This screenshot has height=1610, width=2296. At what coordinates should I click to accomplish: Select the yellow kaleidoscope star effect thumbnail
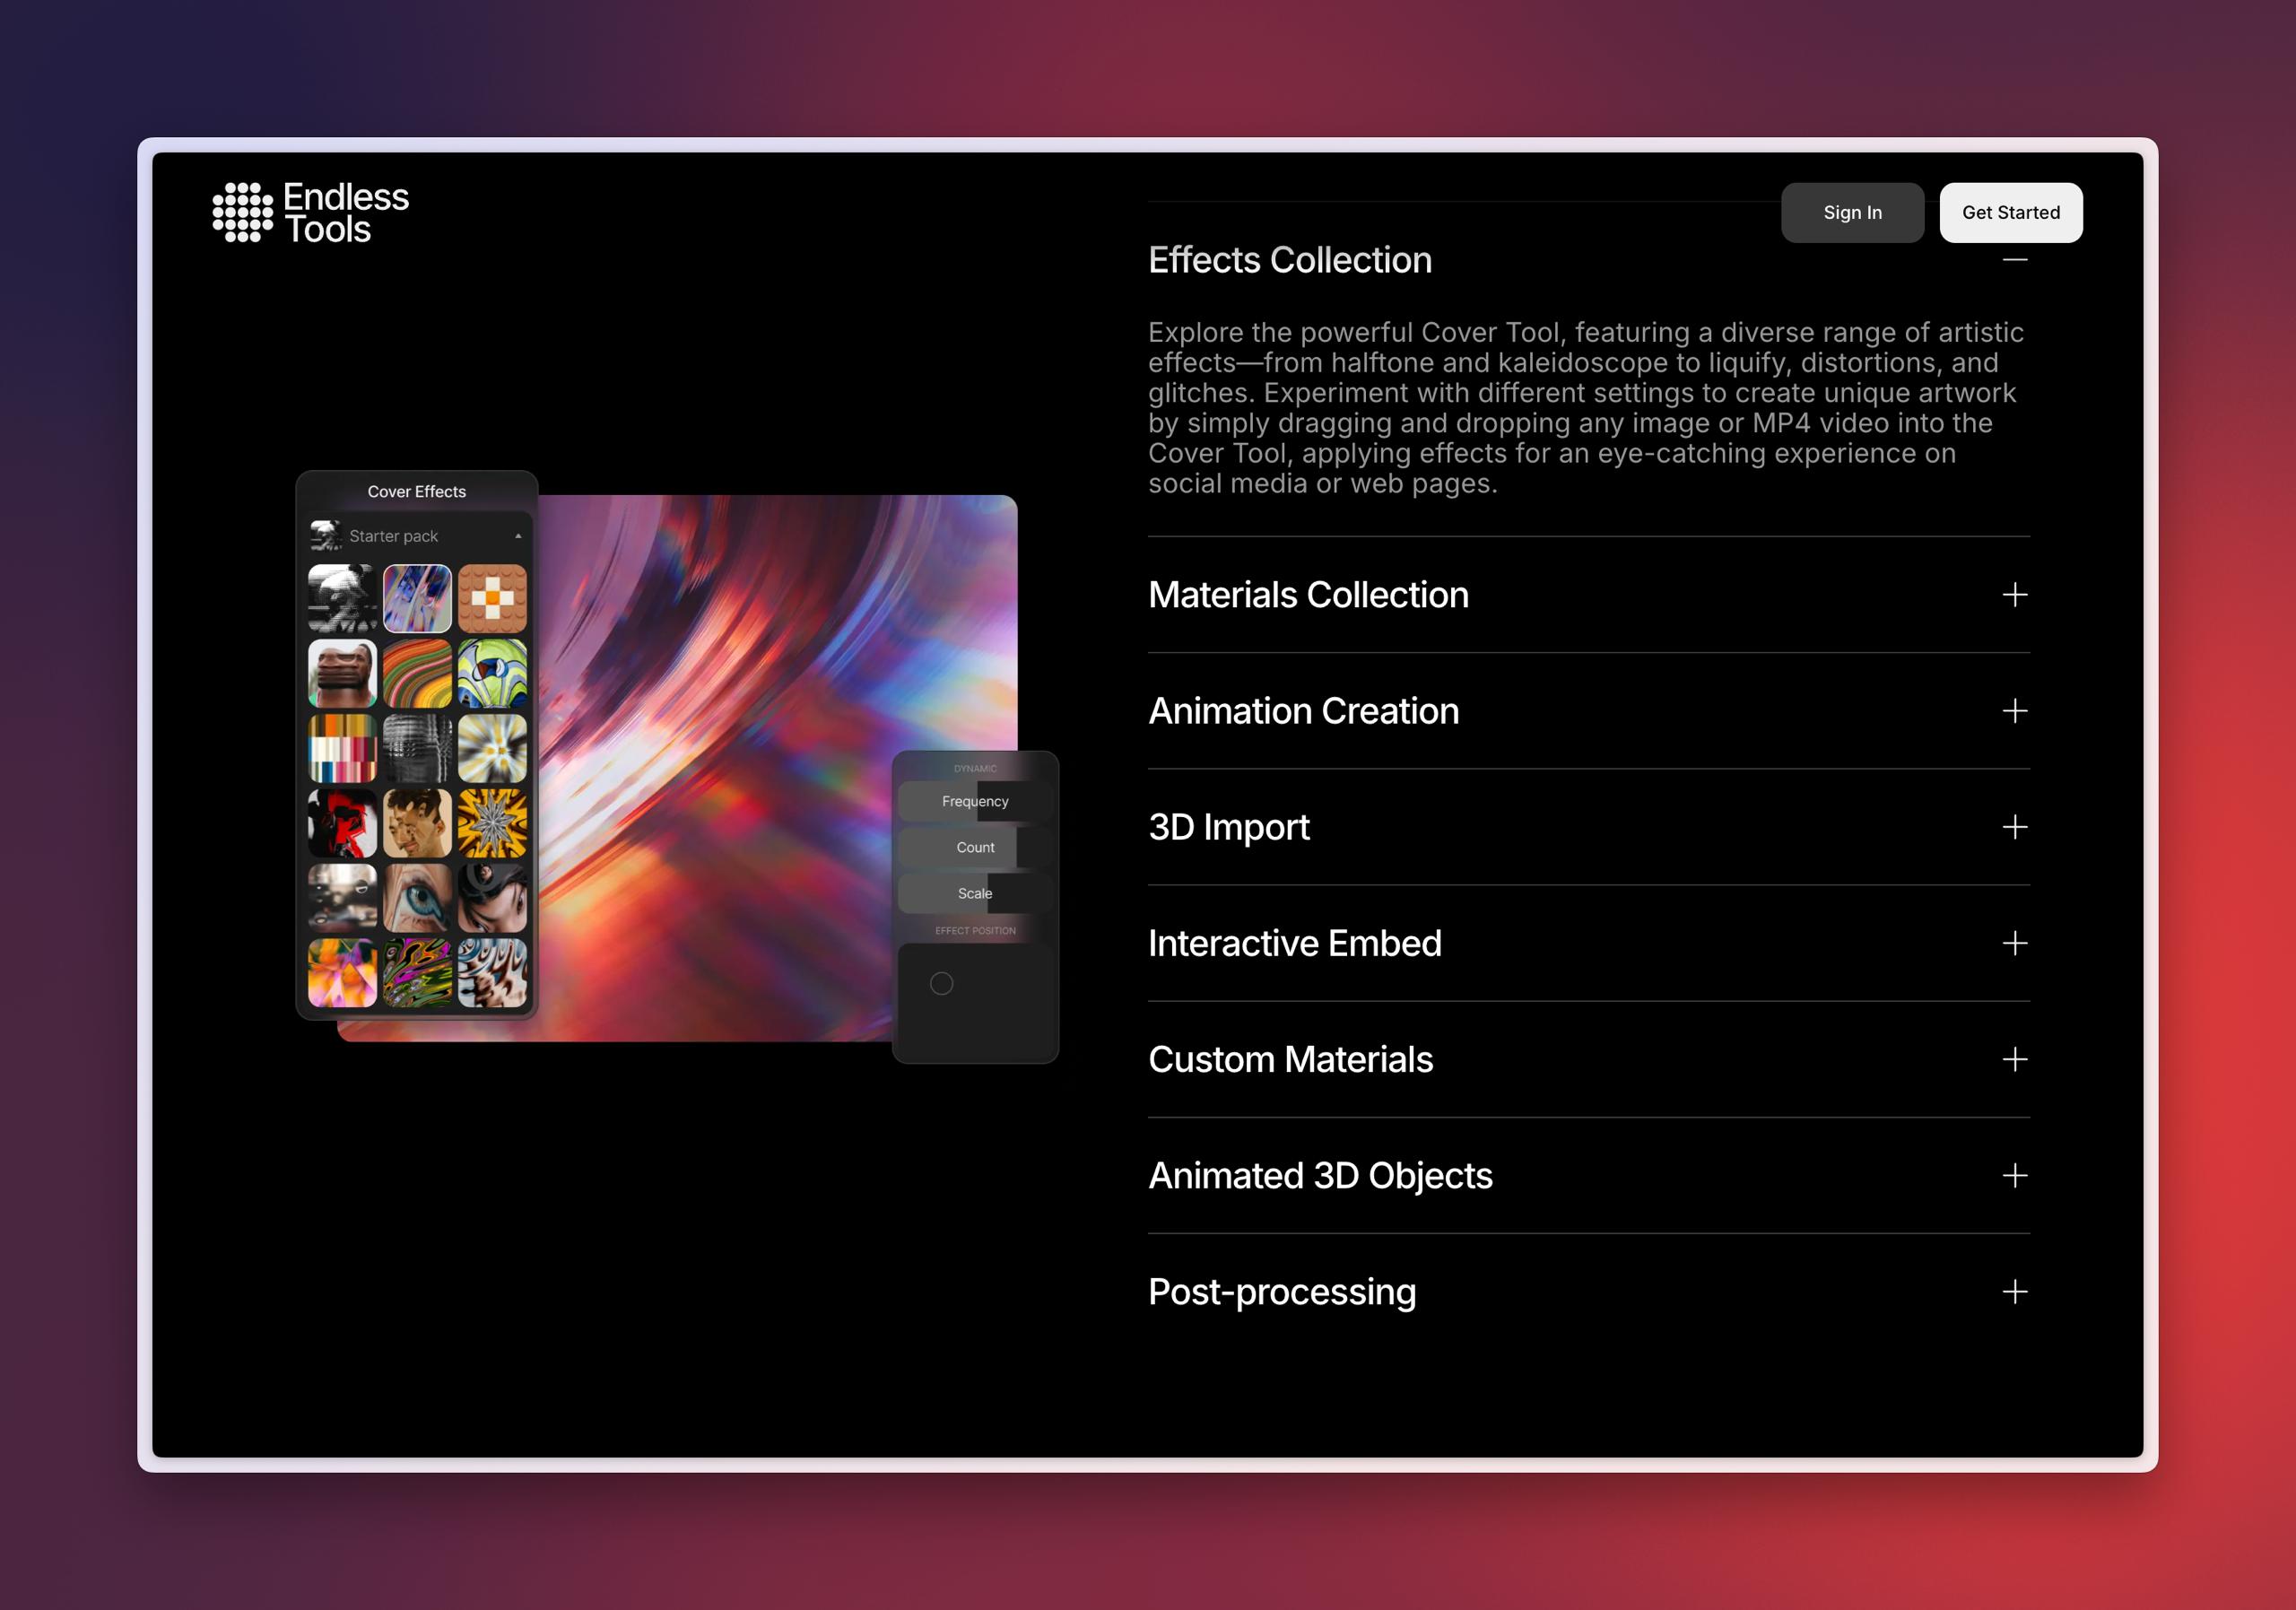492,823
